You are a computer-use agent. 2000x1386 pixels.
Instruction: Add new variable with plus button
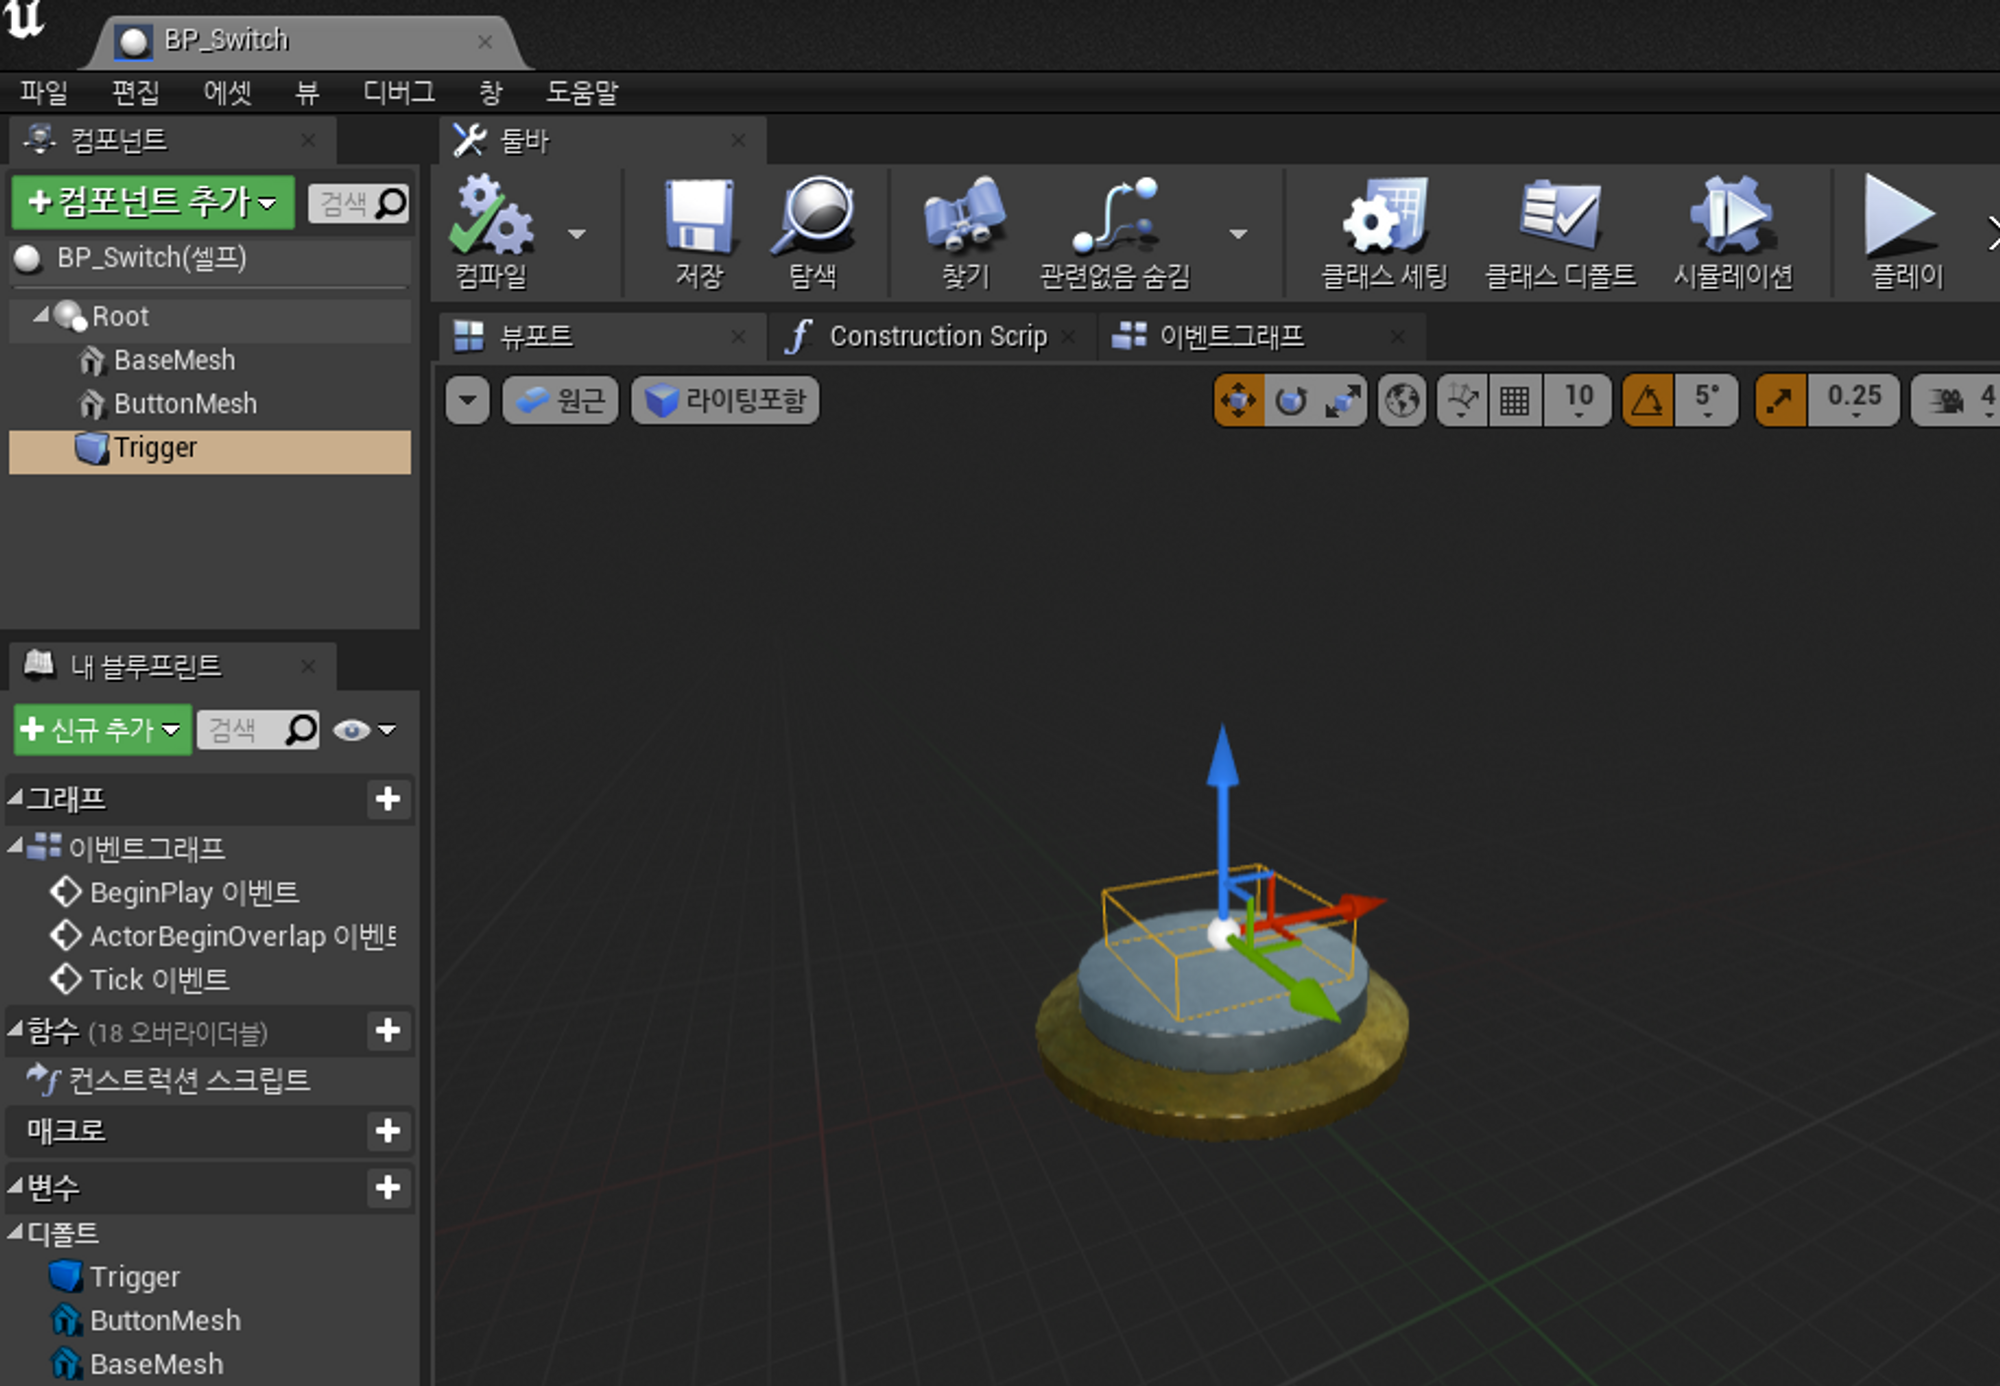point(388,1188)
